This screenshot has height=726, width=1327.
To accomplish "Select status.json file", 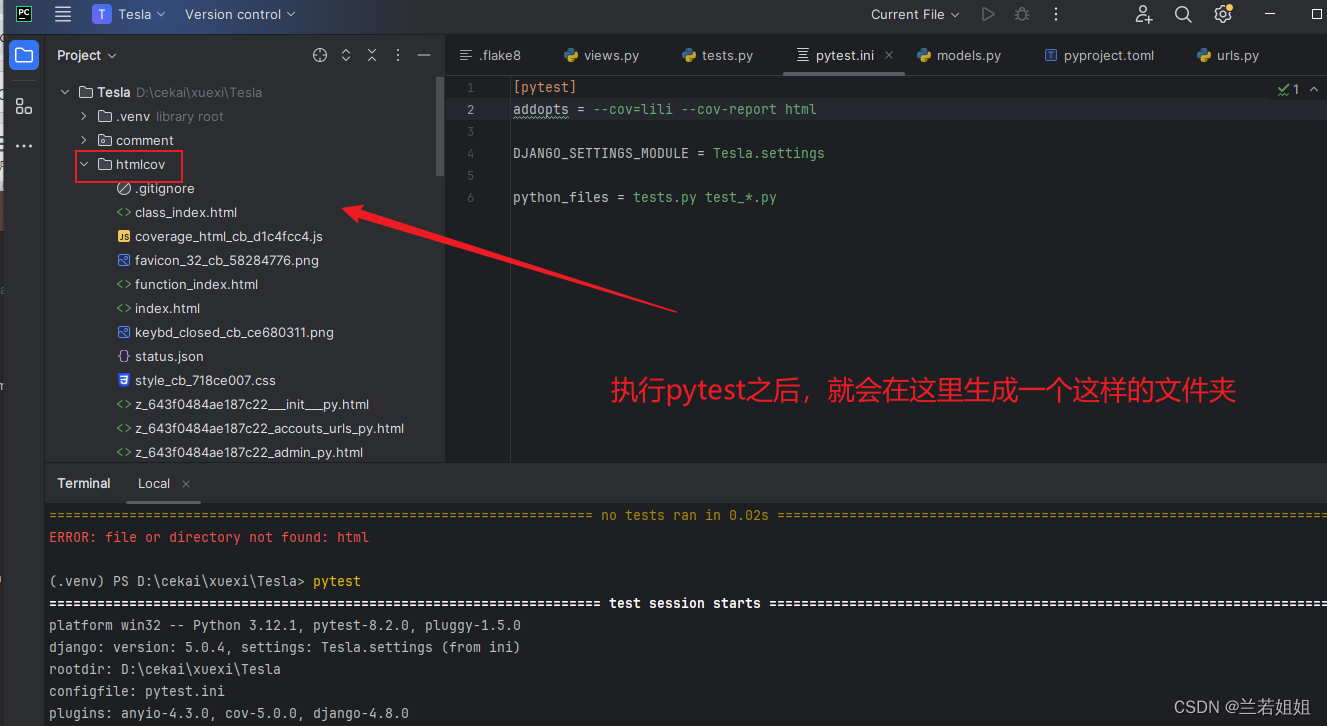I will pyautogui.click(x=169, y=356).
